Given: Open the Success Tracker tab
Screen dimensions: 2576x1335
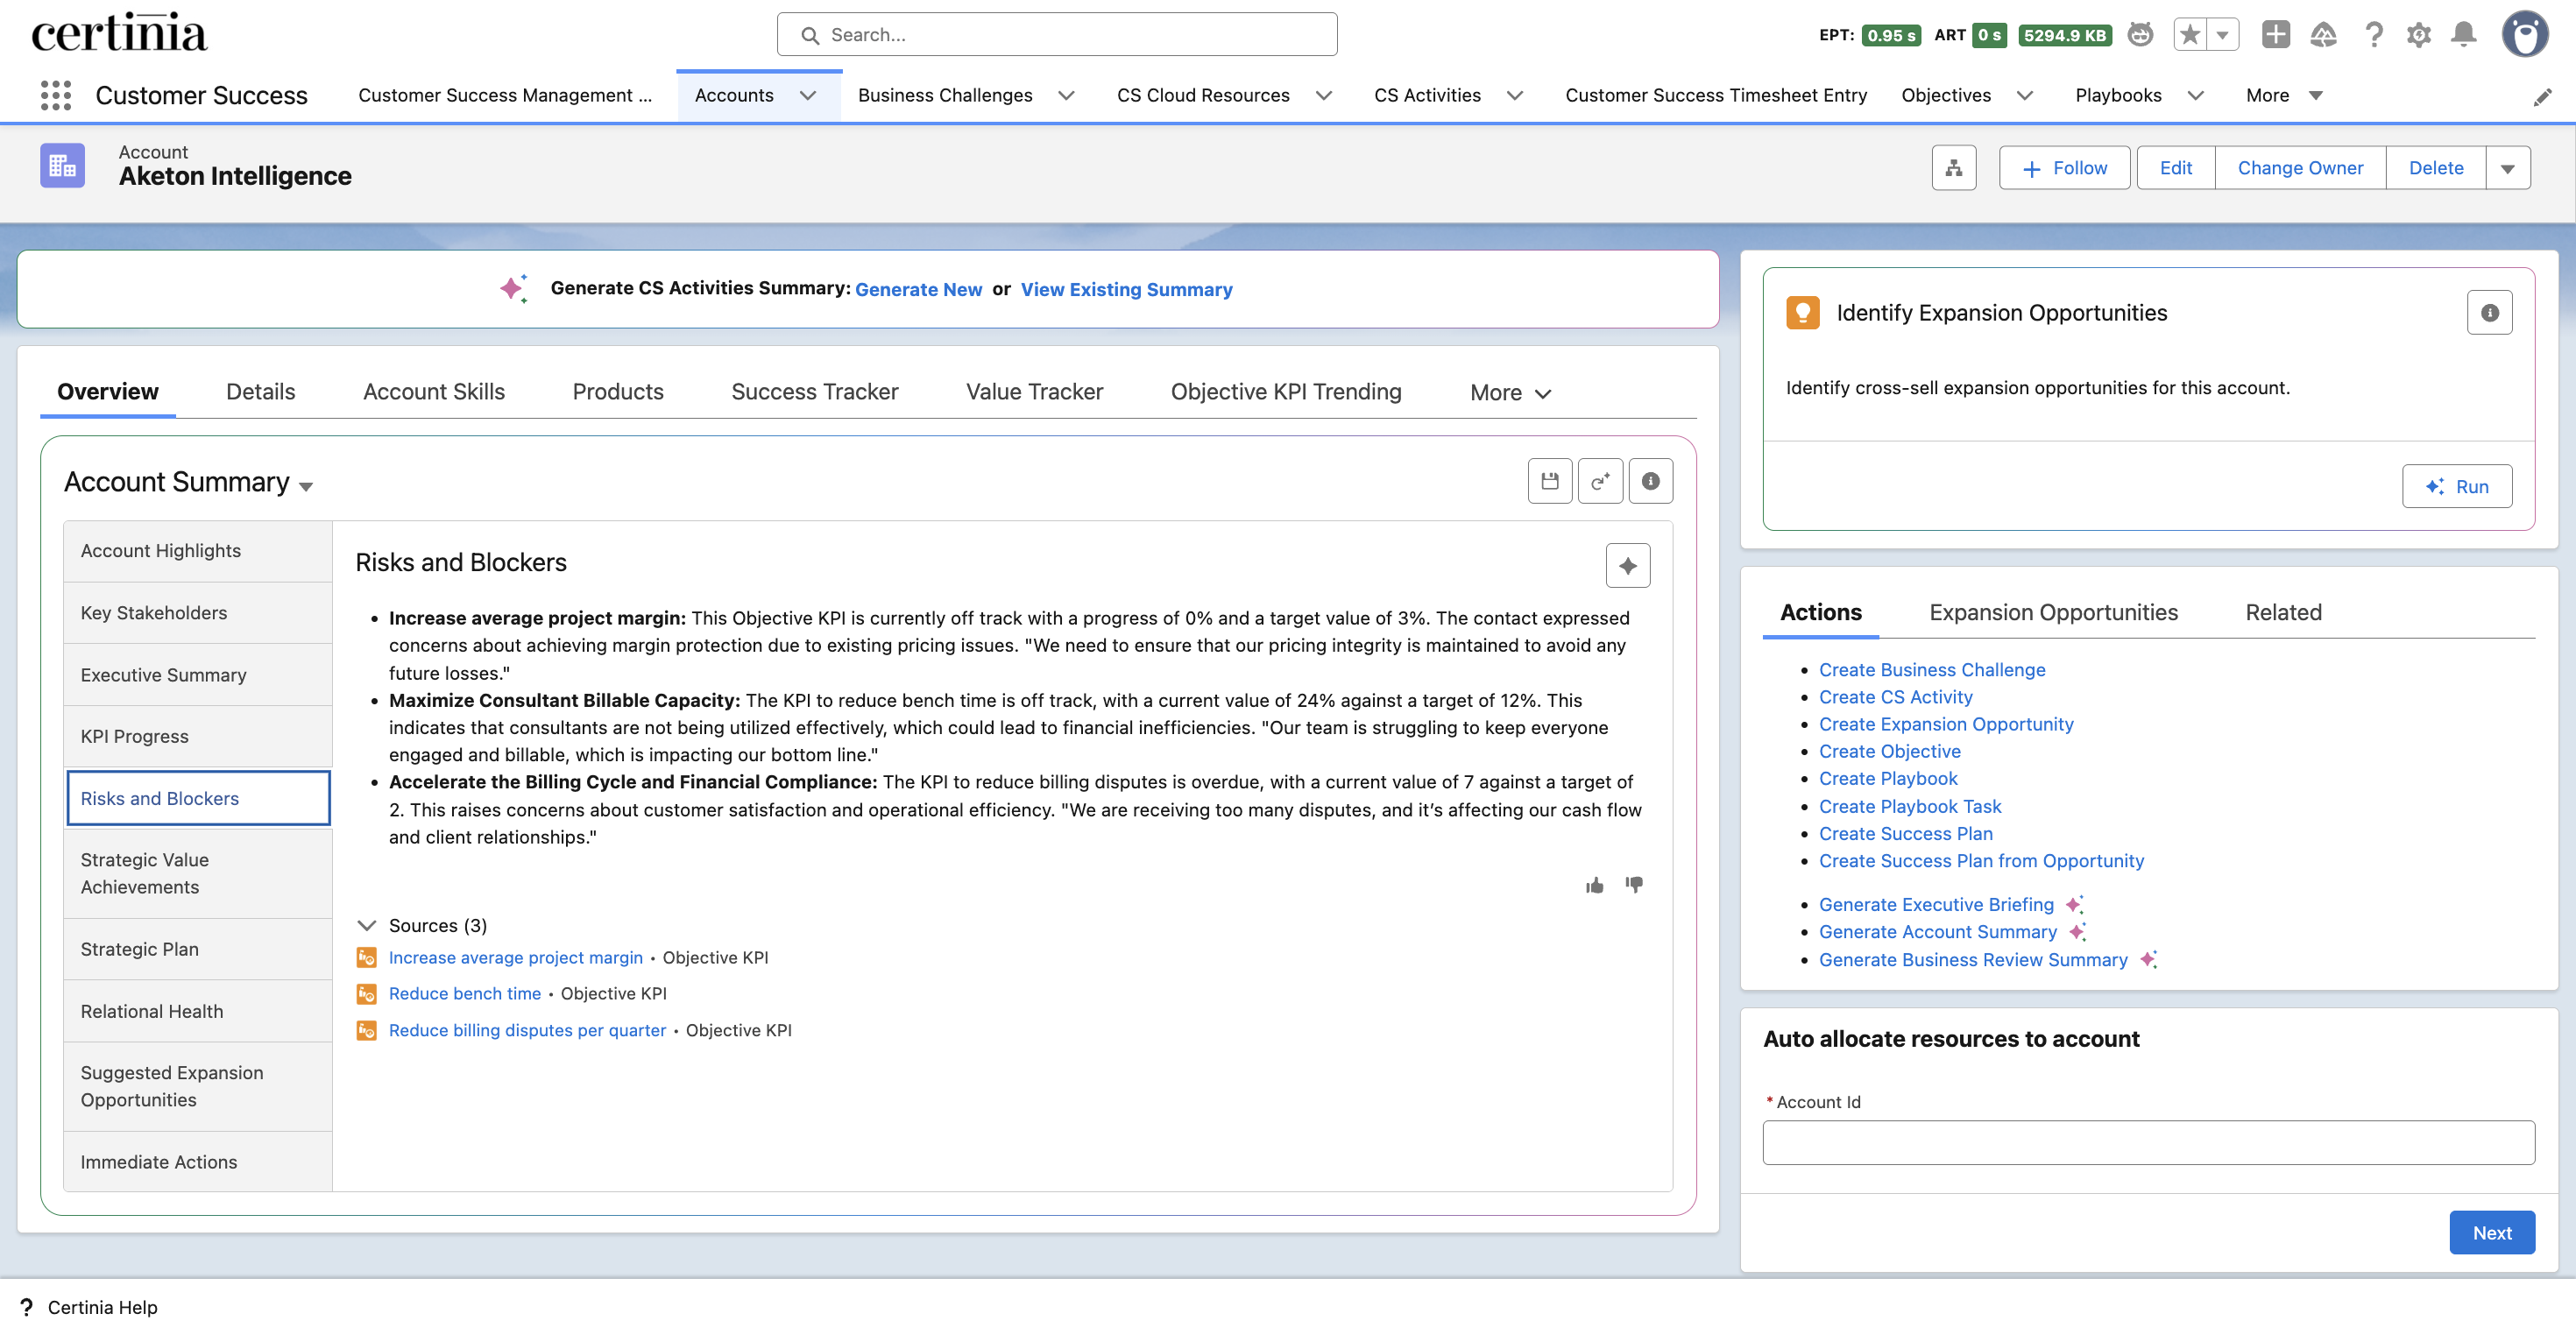Looking at the screenshot, I should [x=814, y=392].
